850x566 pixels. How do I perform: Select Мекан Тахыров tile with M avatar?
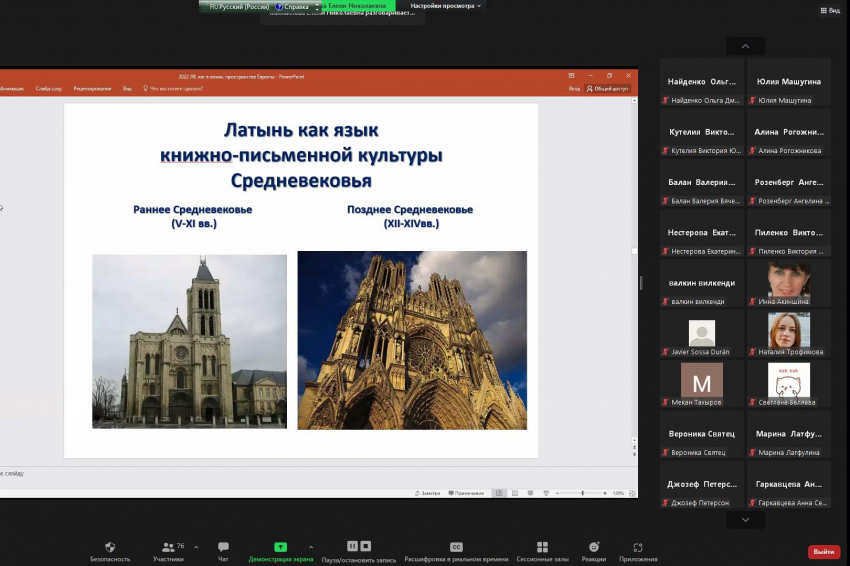tap(702, 384)
